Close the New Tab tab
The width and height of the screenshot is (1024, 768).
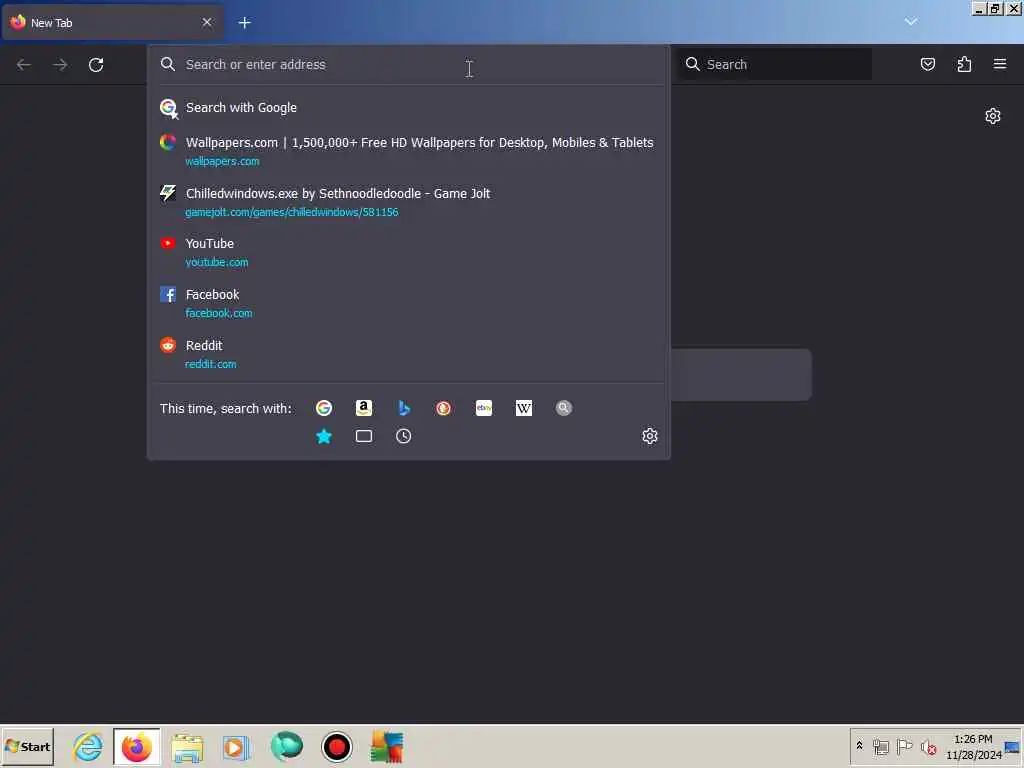pyautogui.click(x=207, y=23)
